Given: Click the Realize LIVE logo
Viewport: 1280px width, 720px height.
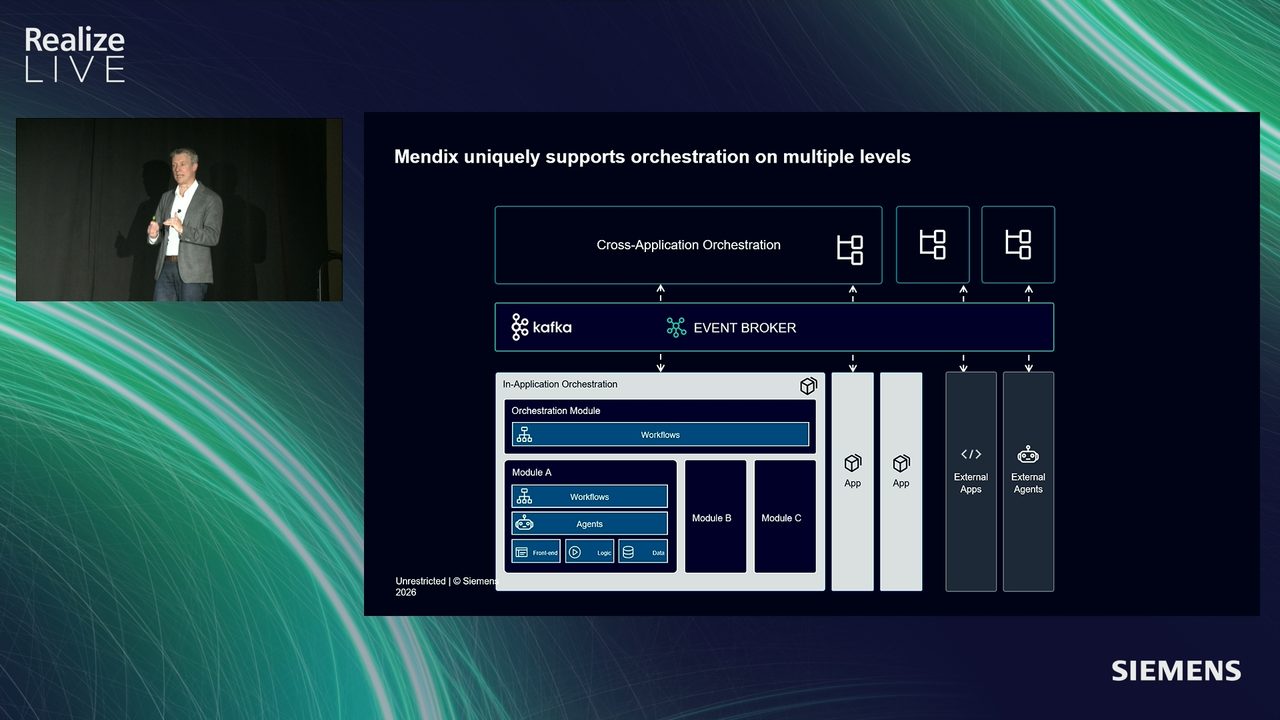Looking at the screenshot, I should tap(75, 55).
